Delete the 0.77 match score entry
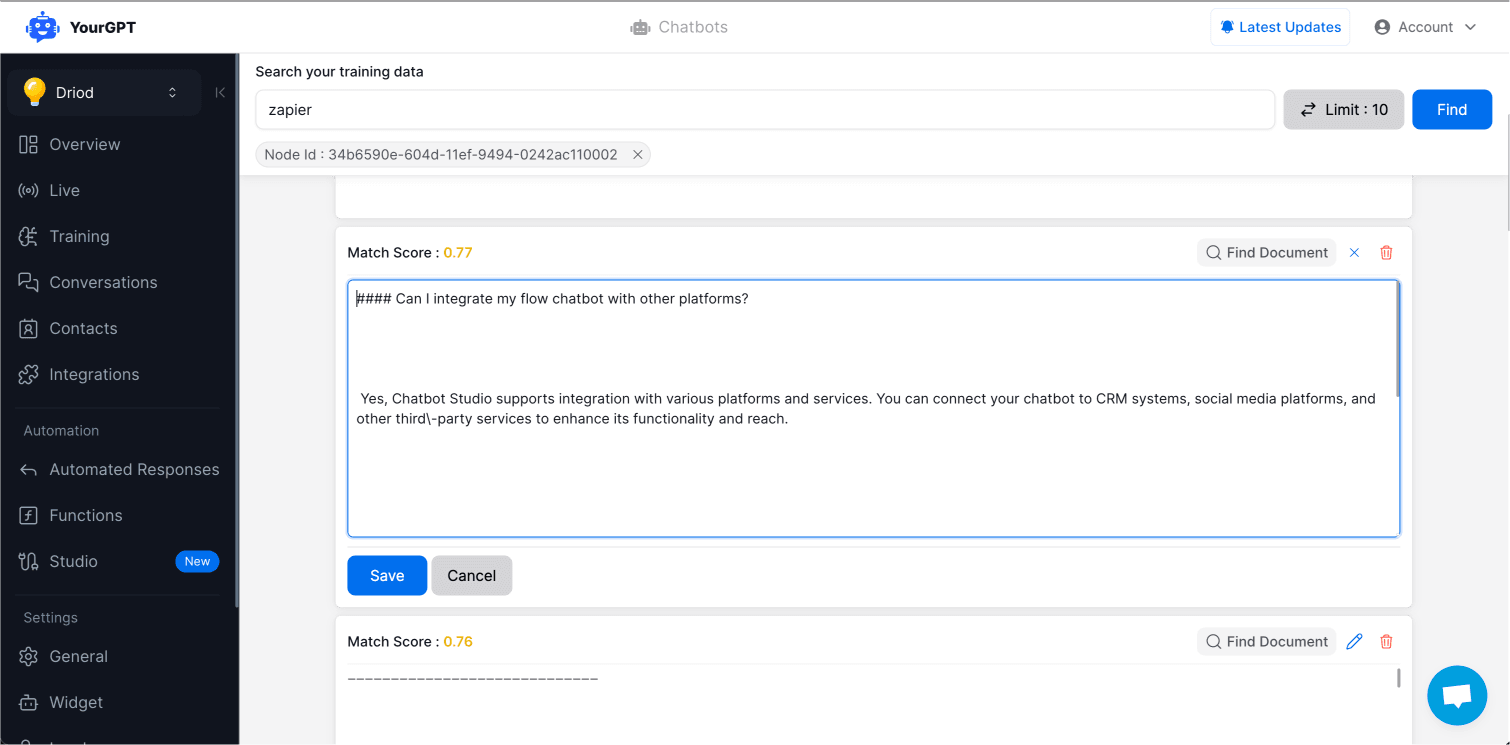 point(1386,252)
